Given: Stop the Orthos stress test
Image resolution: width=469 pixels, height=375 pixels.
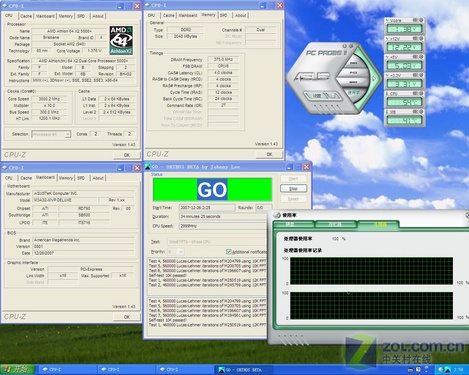Looking at the screenshot, I should tap(293, 189).
